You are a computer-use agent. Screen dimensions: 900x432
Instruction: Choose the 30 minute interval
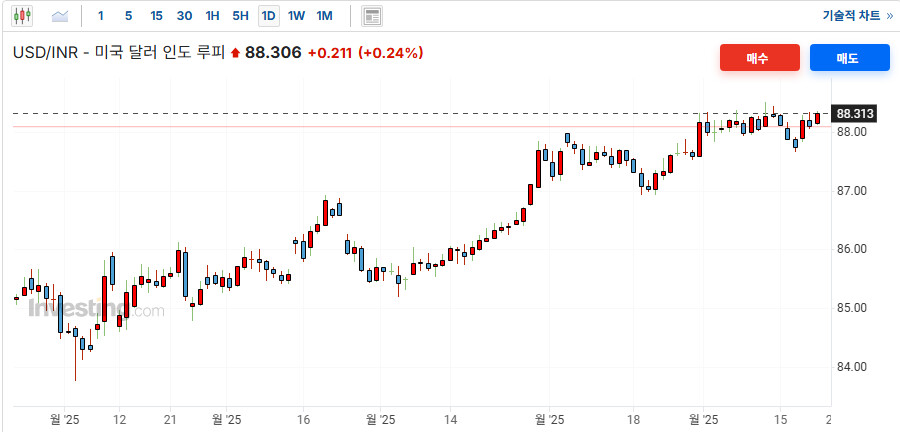coord(184,16)
